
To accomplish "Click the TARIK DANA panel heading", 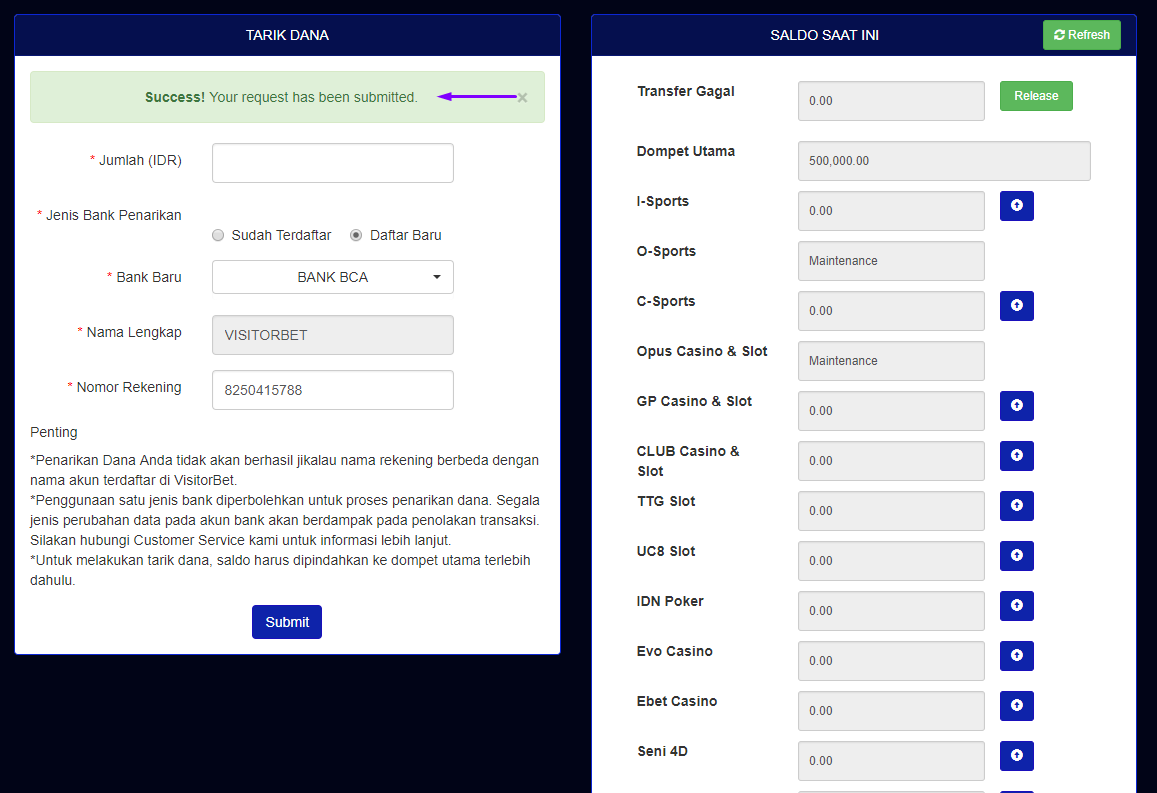I will [287, 35].
